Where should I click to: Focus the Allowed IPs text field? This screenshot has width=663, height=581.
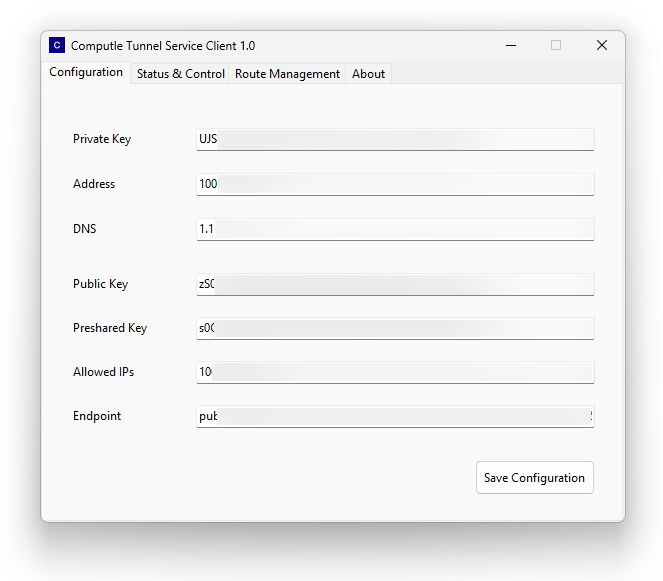coord(395,372)
